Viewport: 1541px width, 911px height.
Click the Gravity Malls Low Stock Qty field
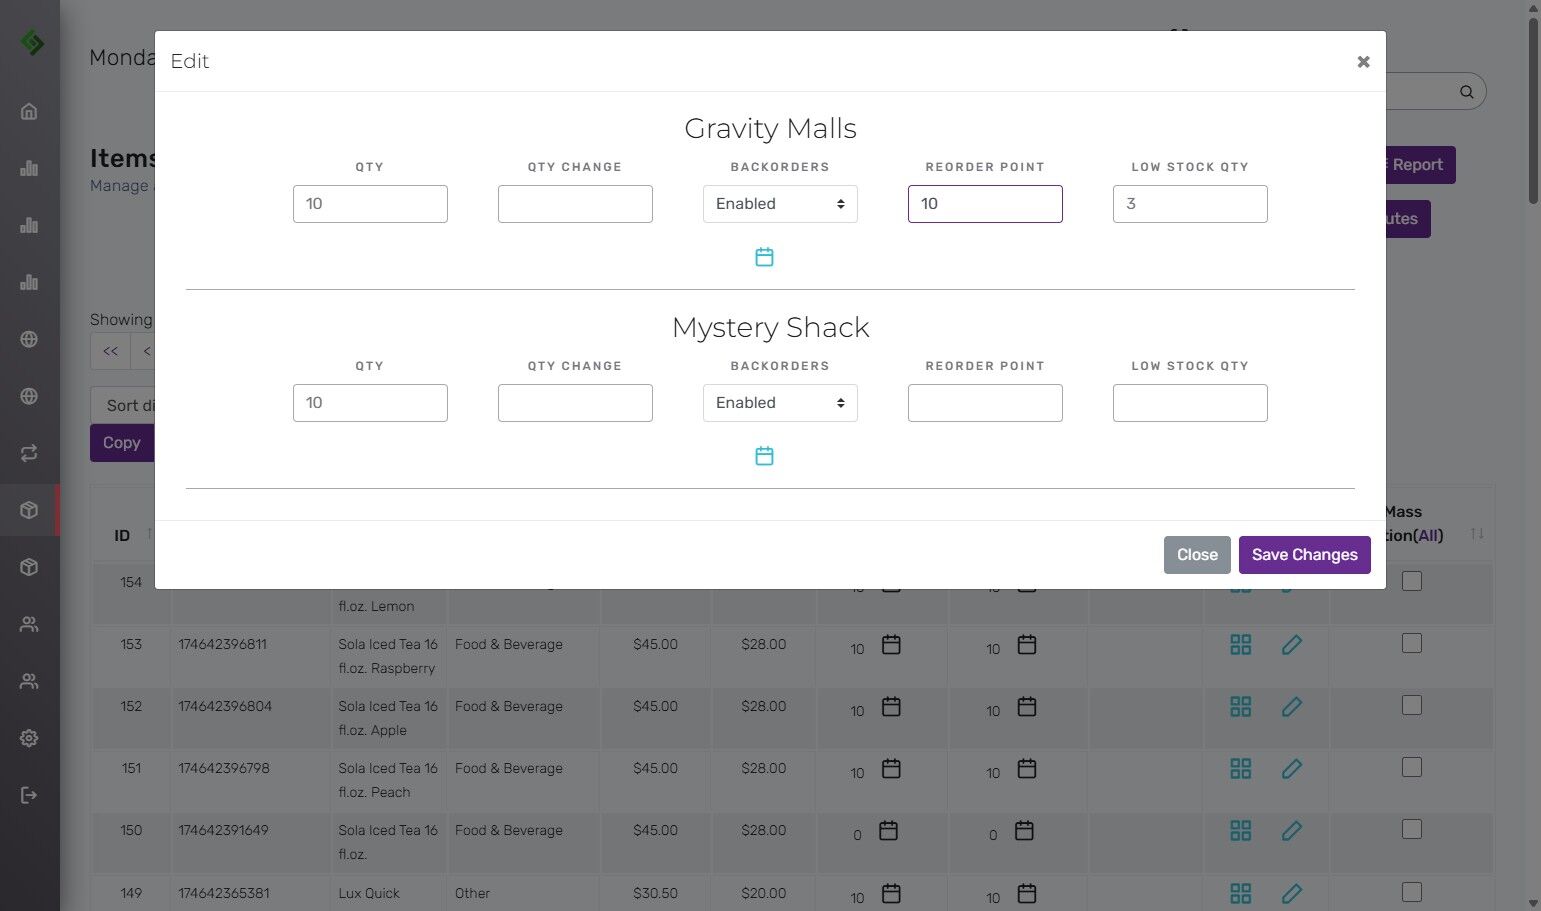pos(1190,204)
